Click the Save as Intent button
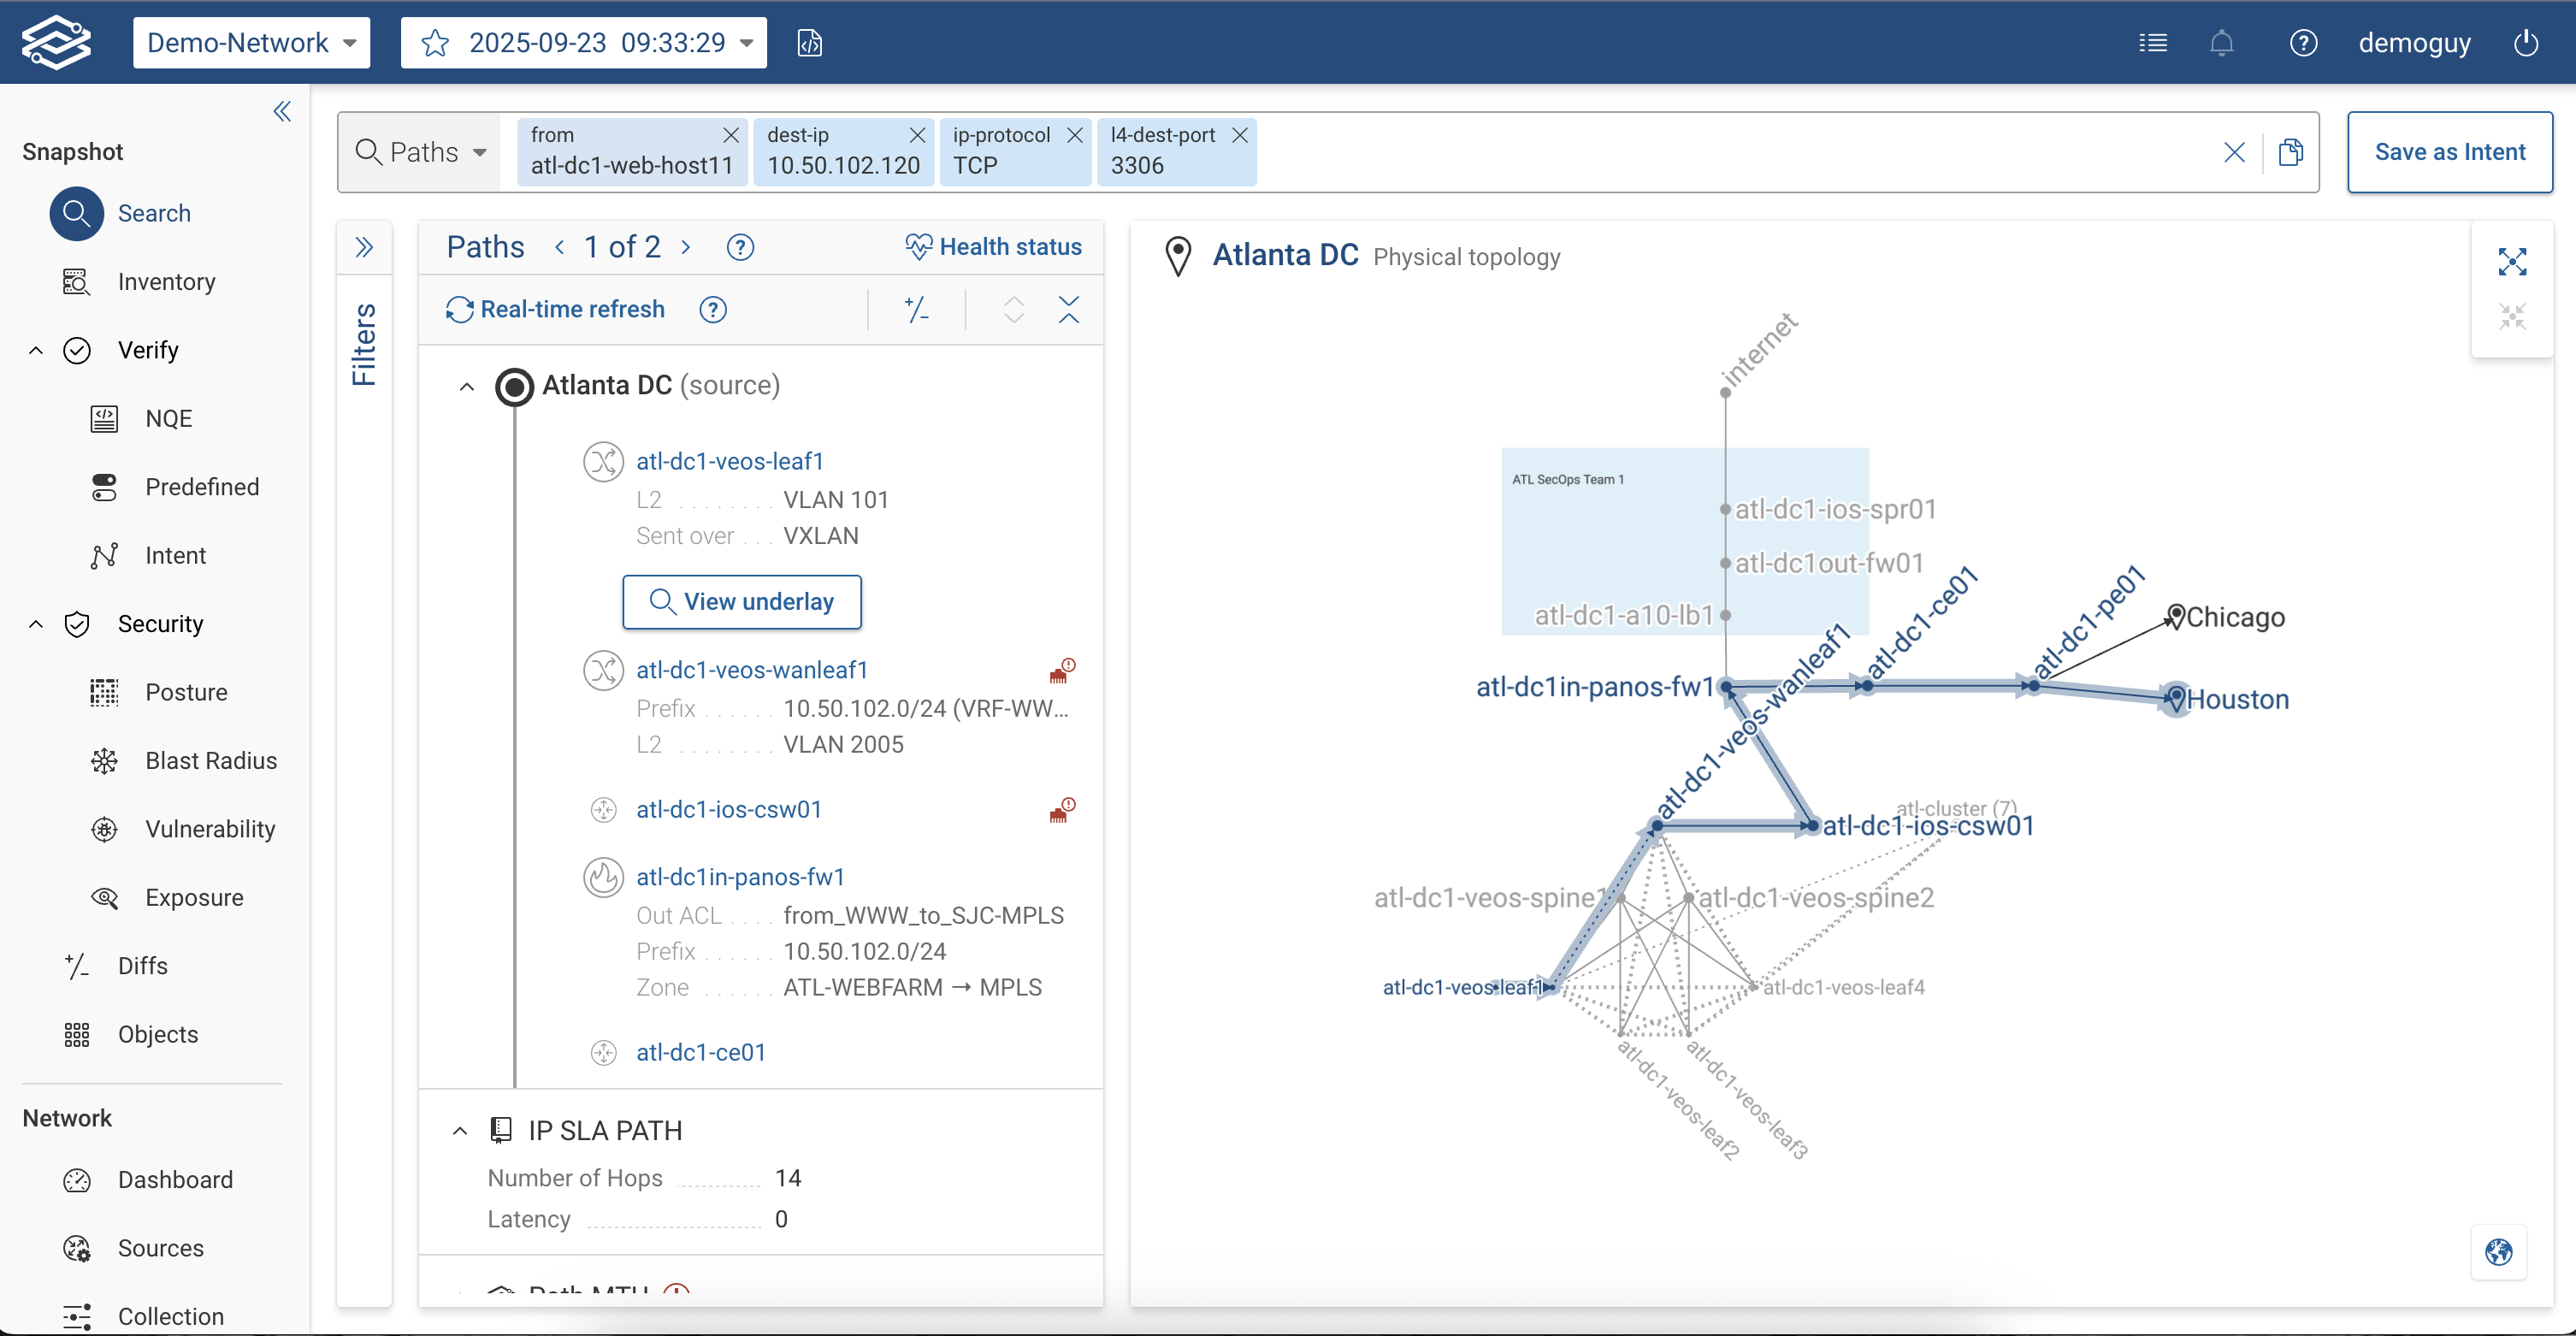Screen dimensions: 2576x1336 pos(2450,151)
